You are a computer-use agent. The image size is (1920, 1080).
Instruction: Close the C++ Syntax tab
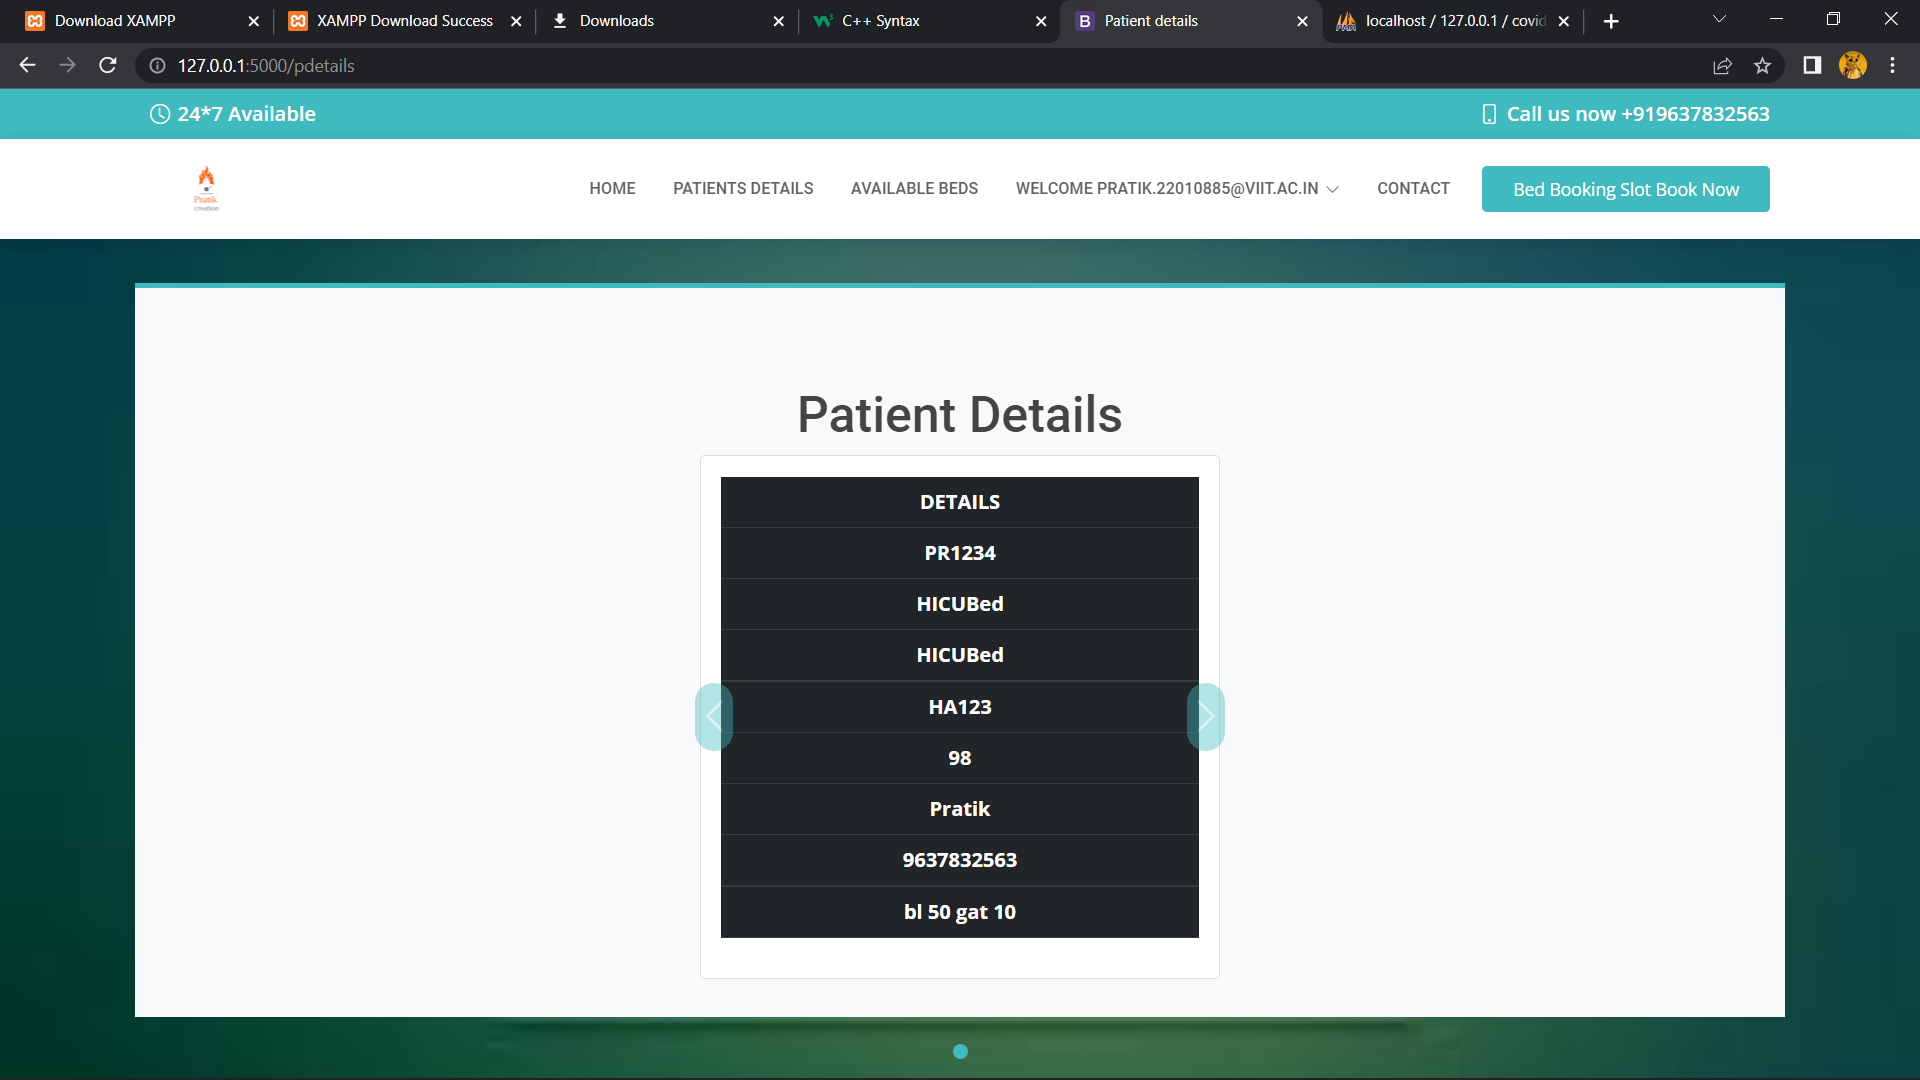(1040, 21)
